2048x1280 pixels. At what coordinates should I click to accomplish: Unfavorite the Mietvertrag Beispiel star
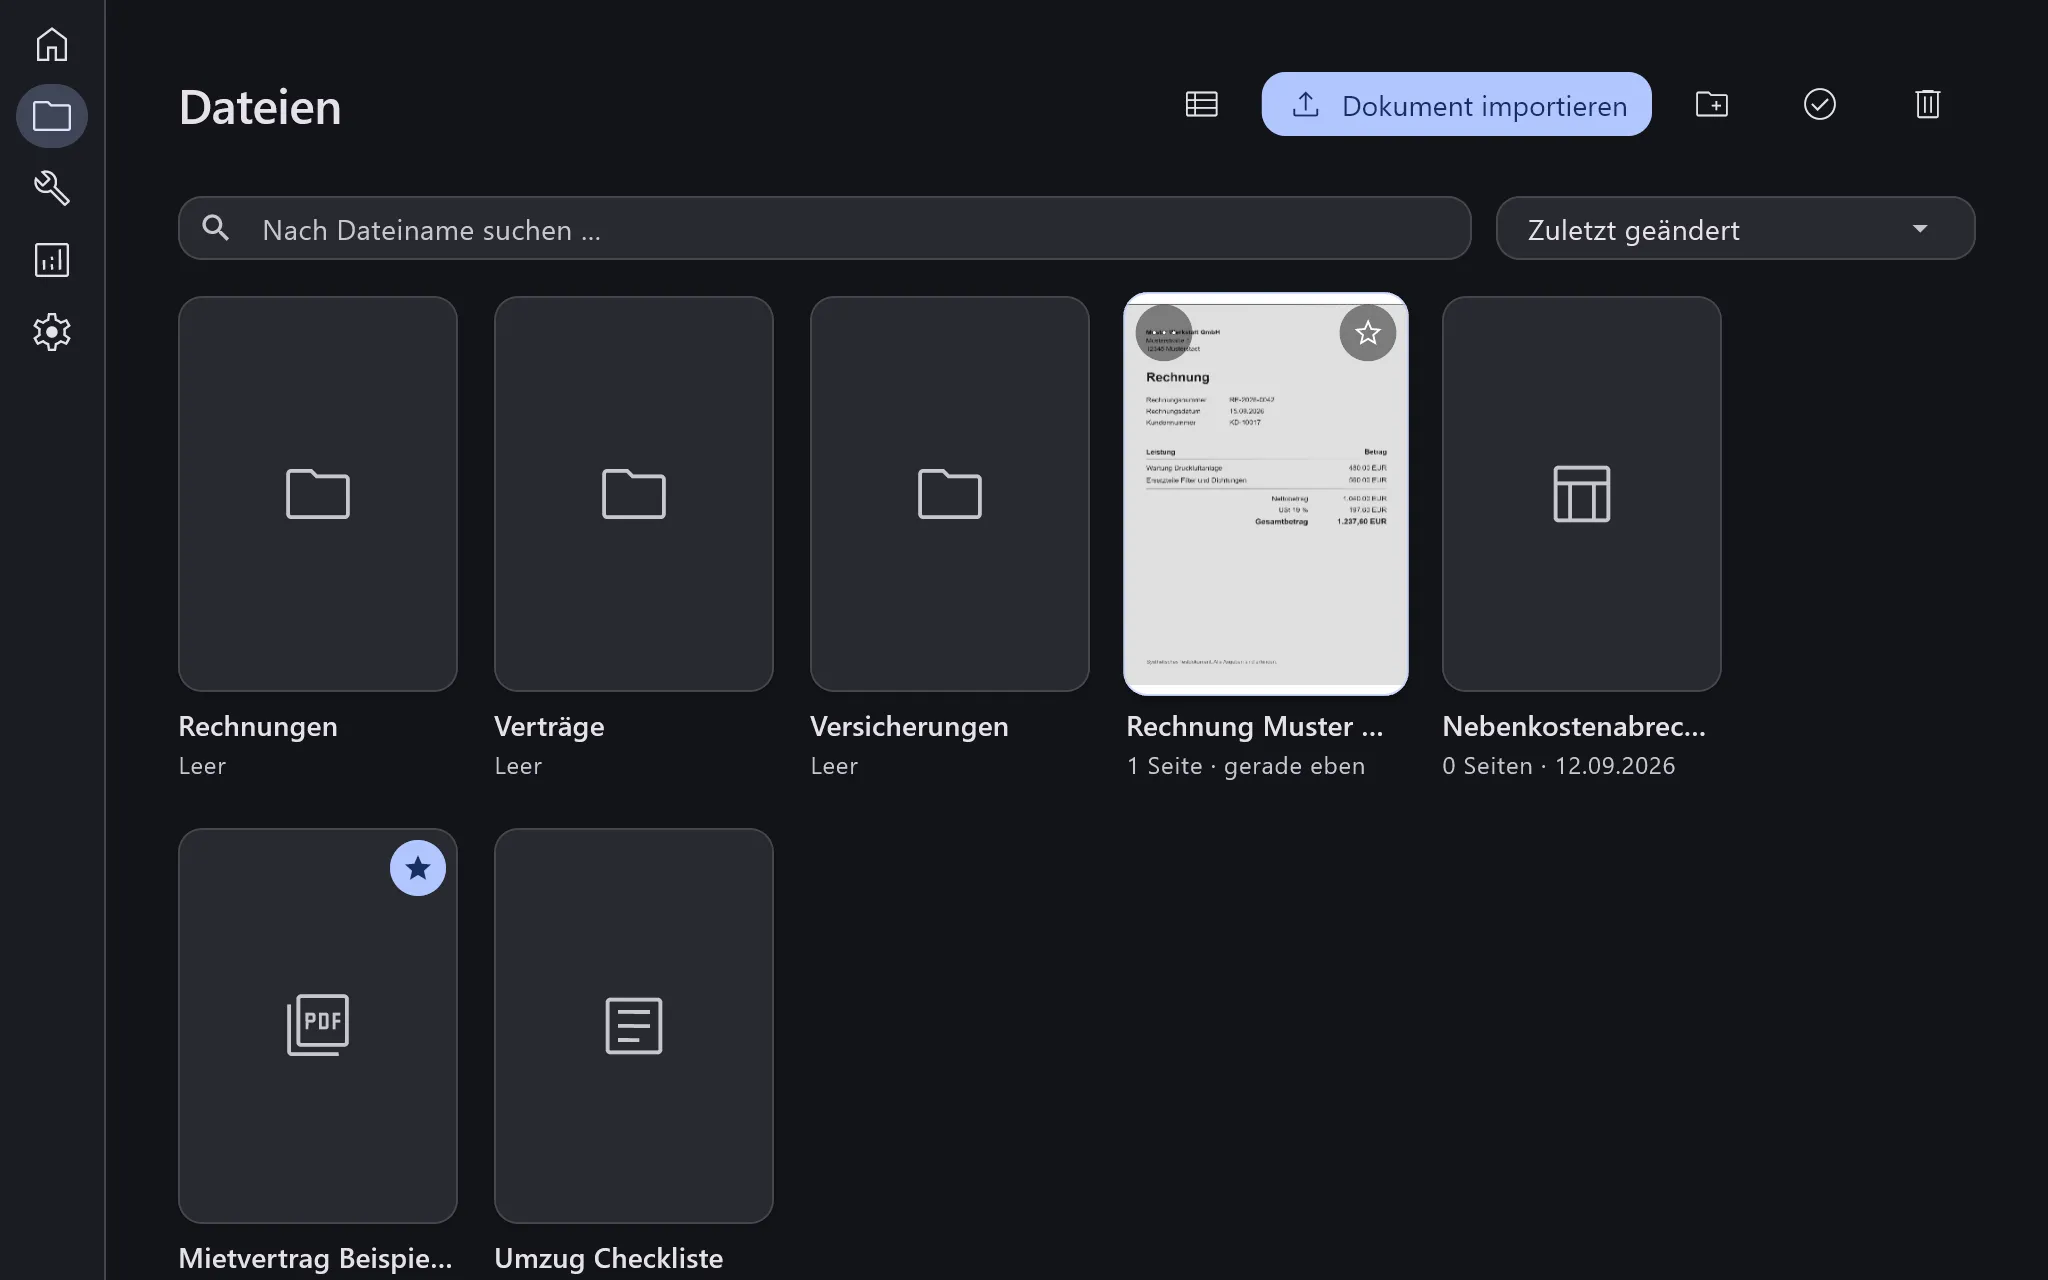(x=418, y=868)
